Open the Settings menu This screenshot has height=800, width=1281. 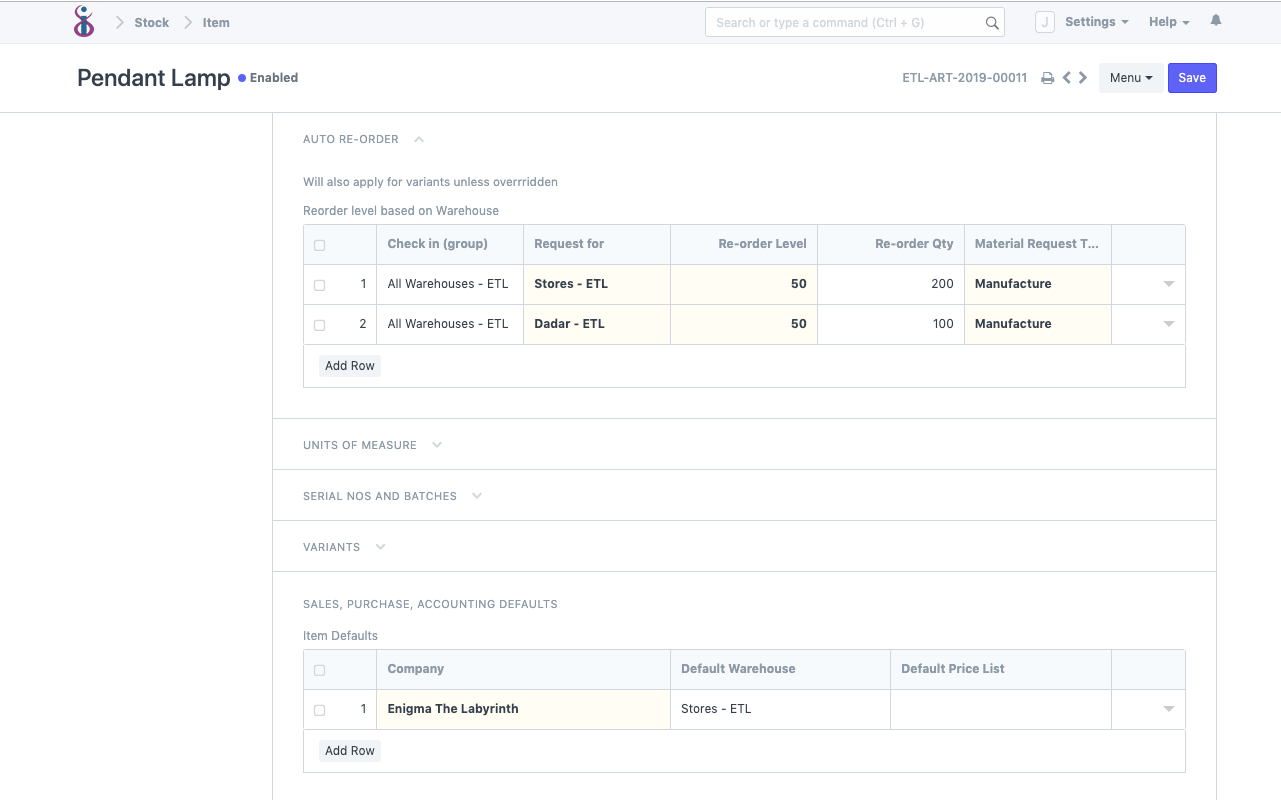pyautogui.click(x=1096, y=21)
